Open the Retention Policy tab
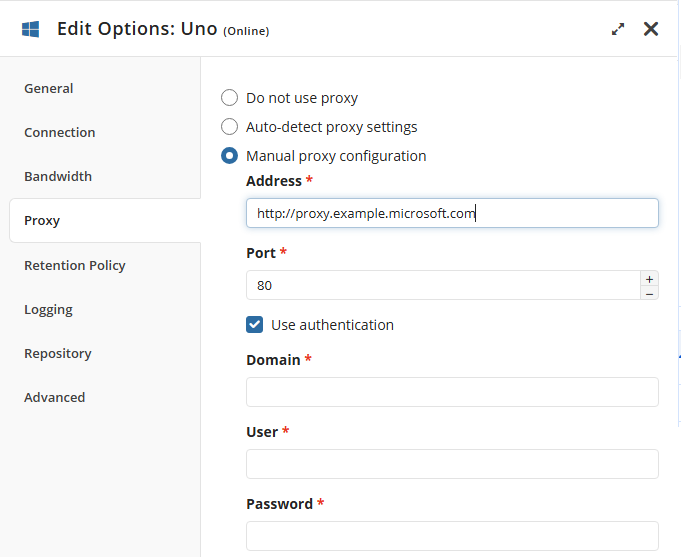The image size is (681, 557). point(75,265)
